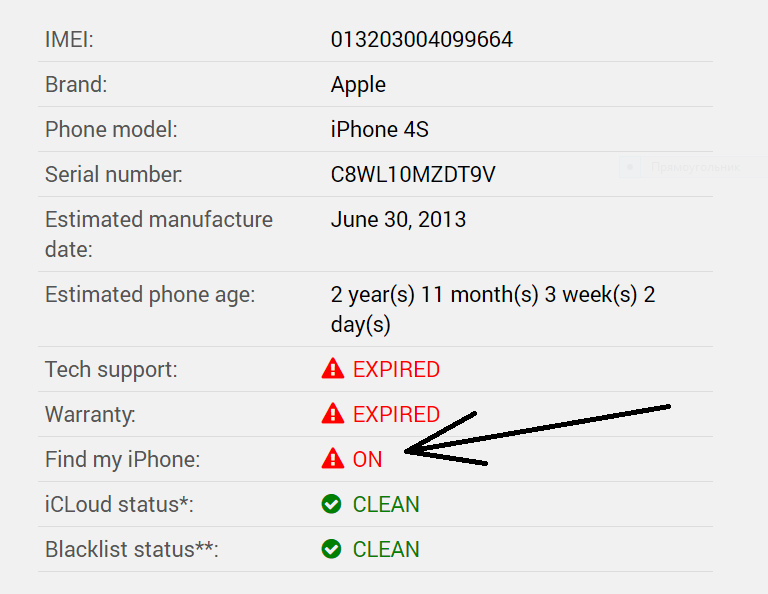Click the faint Прямоугольник rectangle tool icon
Screen dimensions: 768x594
pyautogui.click(x=630, y=168)
